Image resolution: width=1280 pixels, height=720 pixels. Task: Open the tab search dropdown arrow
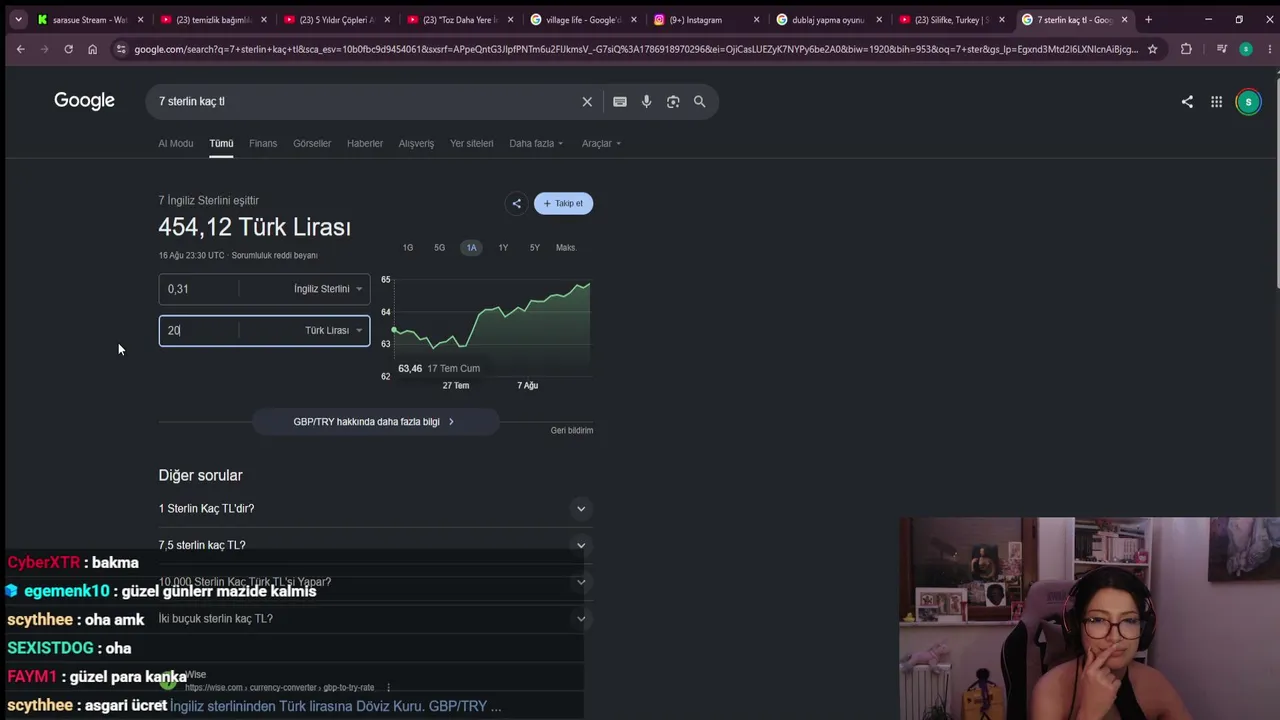(x=20, y=19)
